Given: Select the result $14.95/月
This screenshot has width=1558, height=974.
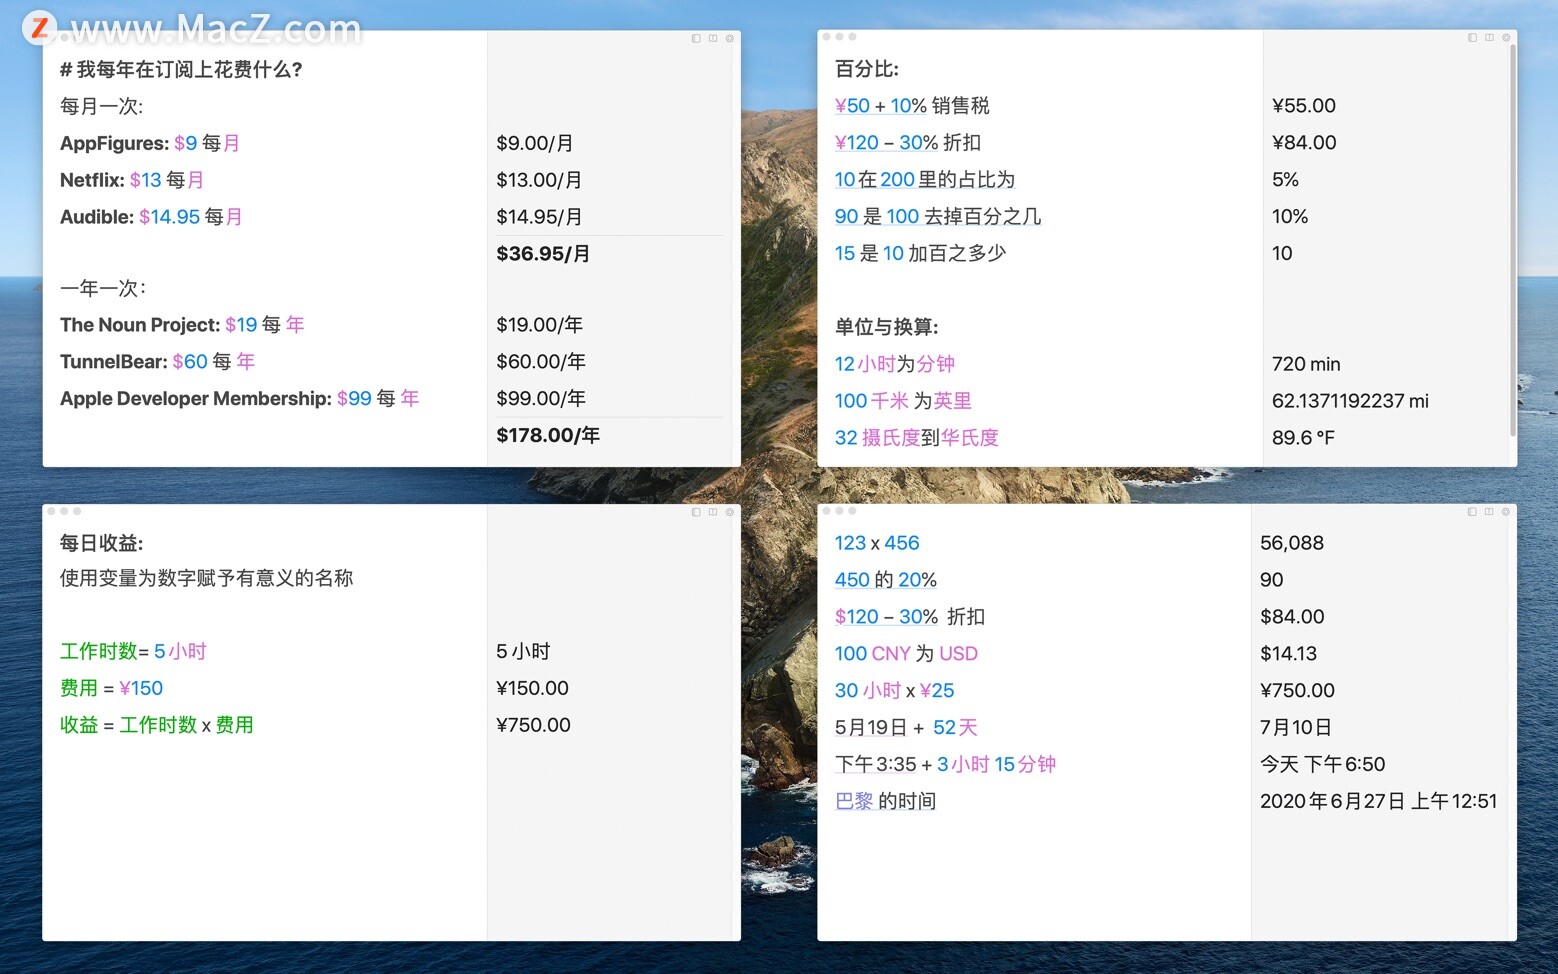Looking at the screenshot, I should (539, 217).
